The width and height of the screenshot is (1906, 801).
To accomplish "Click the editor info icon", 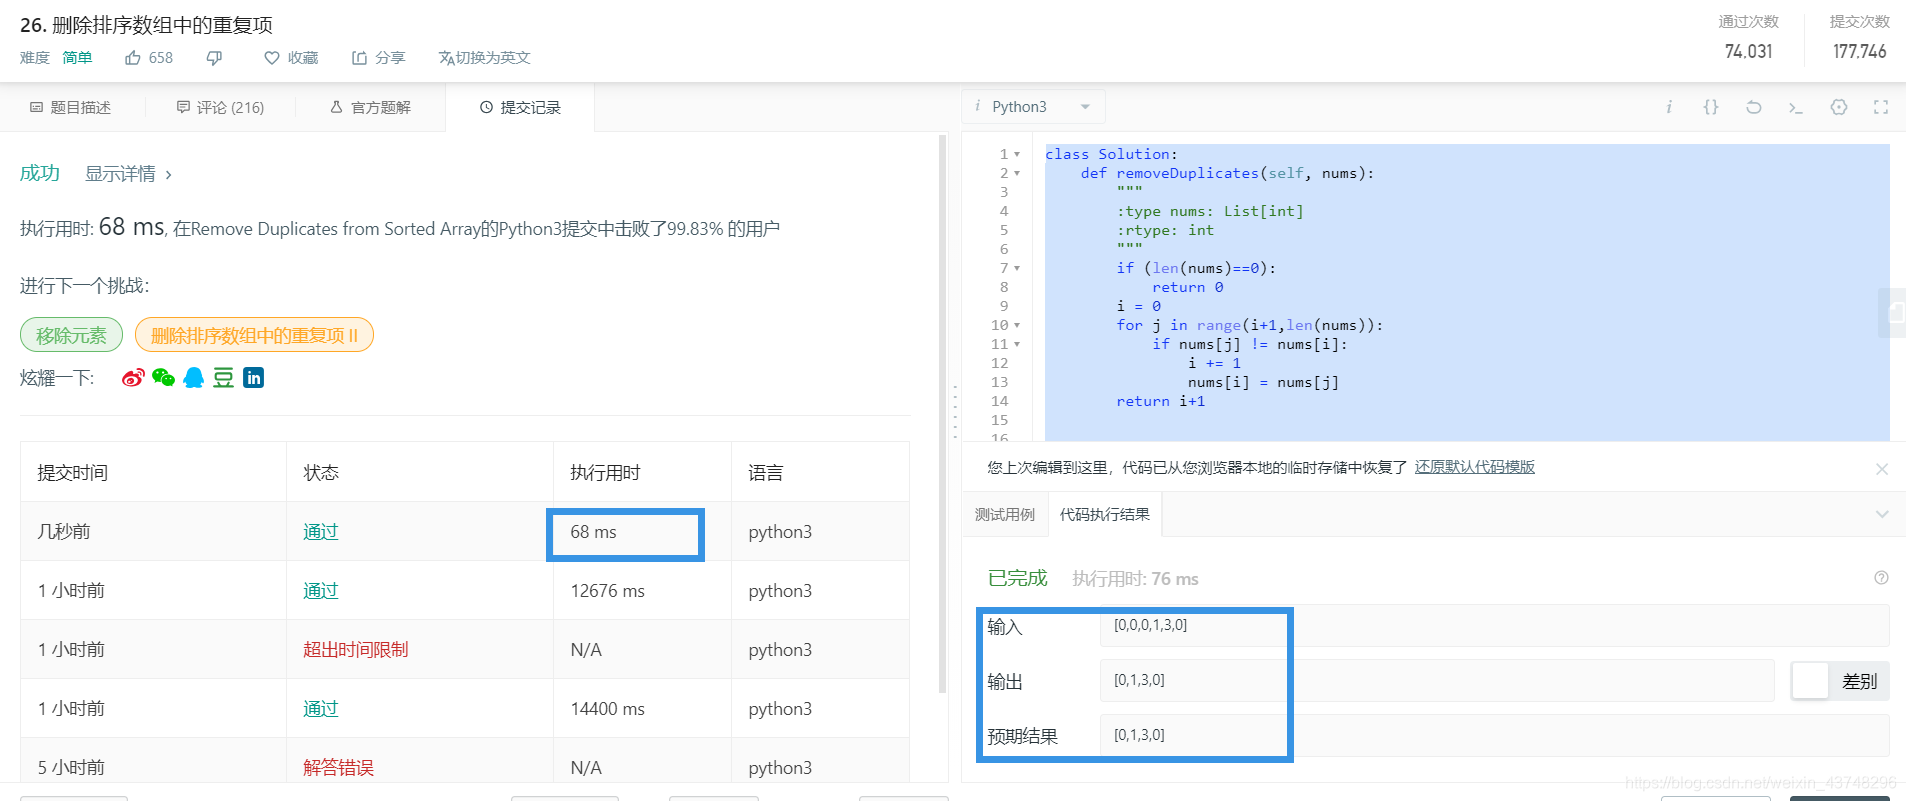I will (x=1668, y=107).
